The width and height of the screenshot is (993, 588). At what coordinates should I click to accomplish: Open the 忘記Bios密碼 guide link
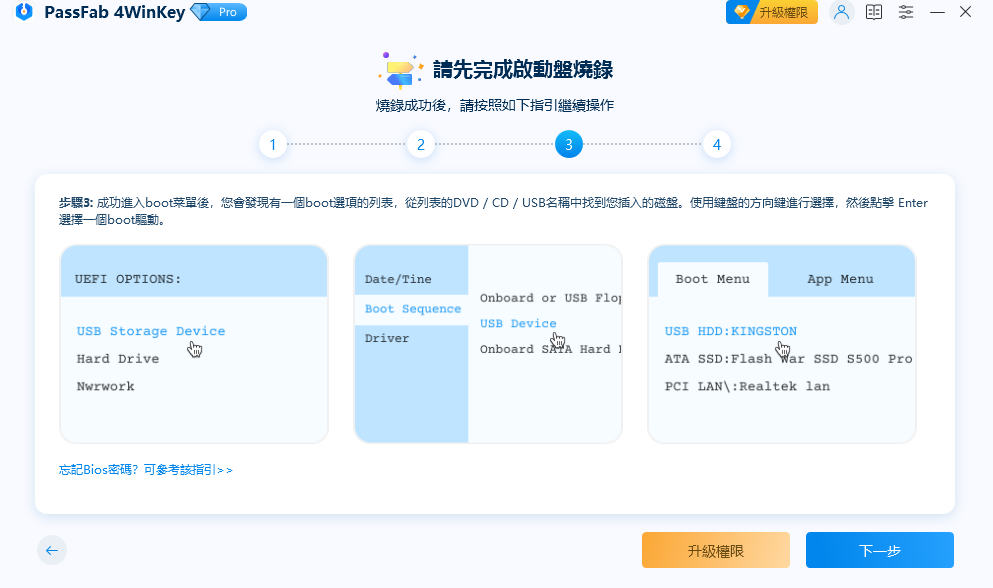click(x=146, y=470)
